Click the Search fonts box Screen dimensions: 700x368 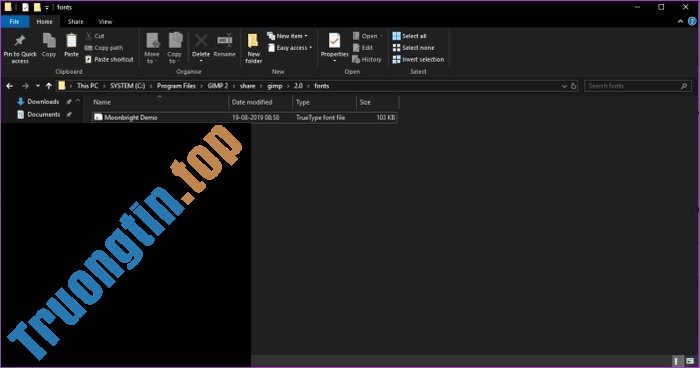click(638, 86)
